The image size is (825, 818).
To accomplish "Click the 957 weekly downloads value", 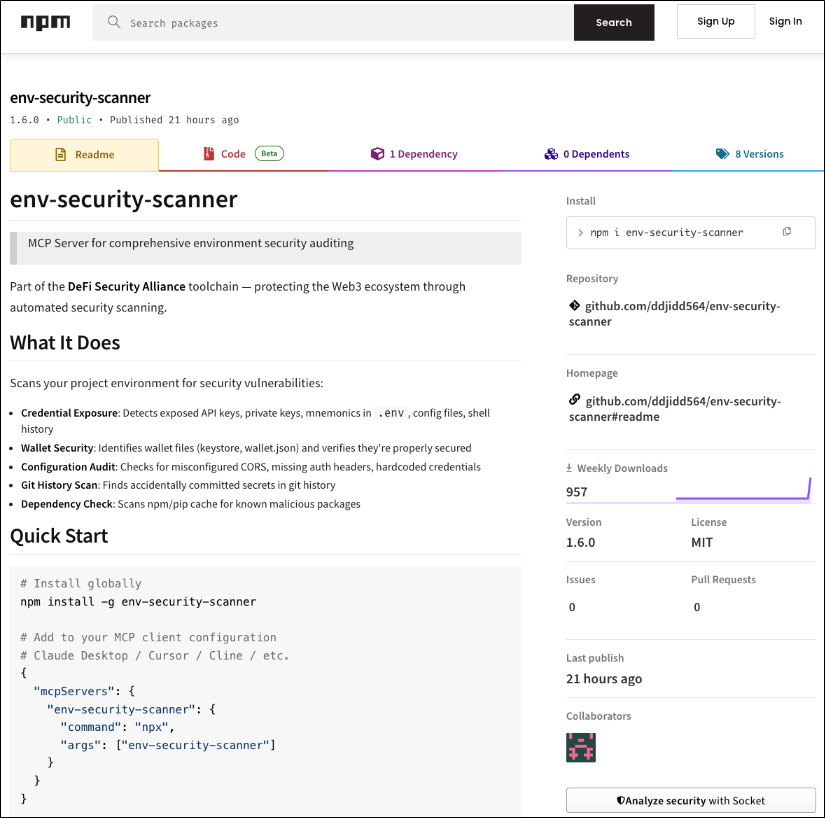I will (x=577, y=492).
